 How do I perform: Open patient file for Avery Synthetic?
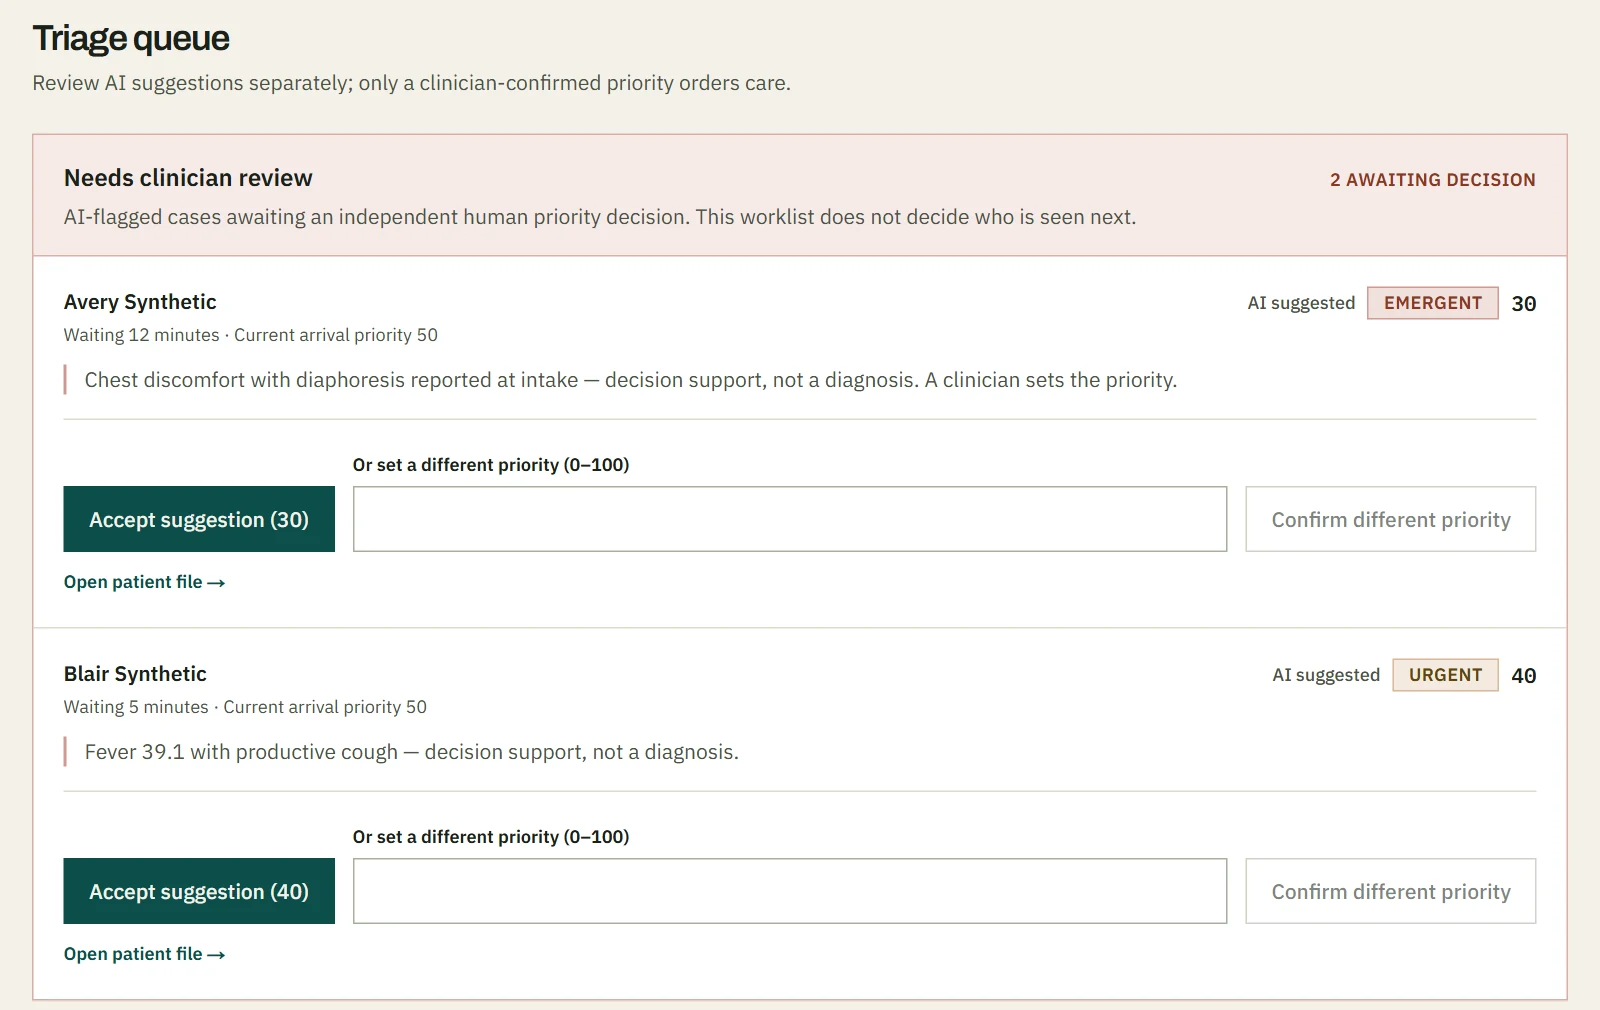145,582
